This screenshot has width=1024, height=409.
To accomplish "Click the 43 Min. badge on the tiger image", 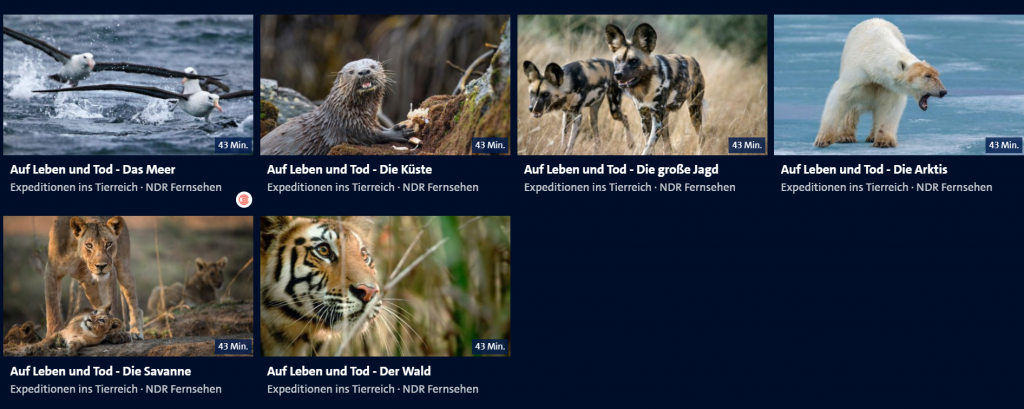I will point(490,346).
